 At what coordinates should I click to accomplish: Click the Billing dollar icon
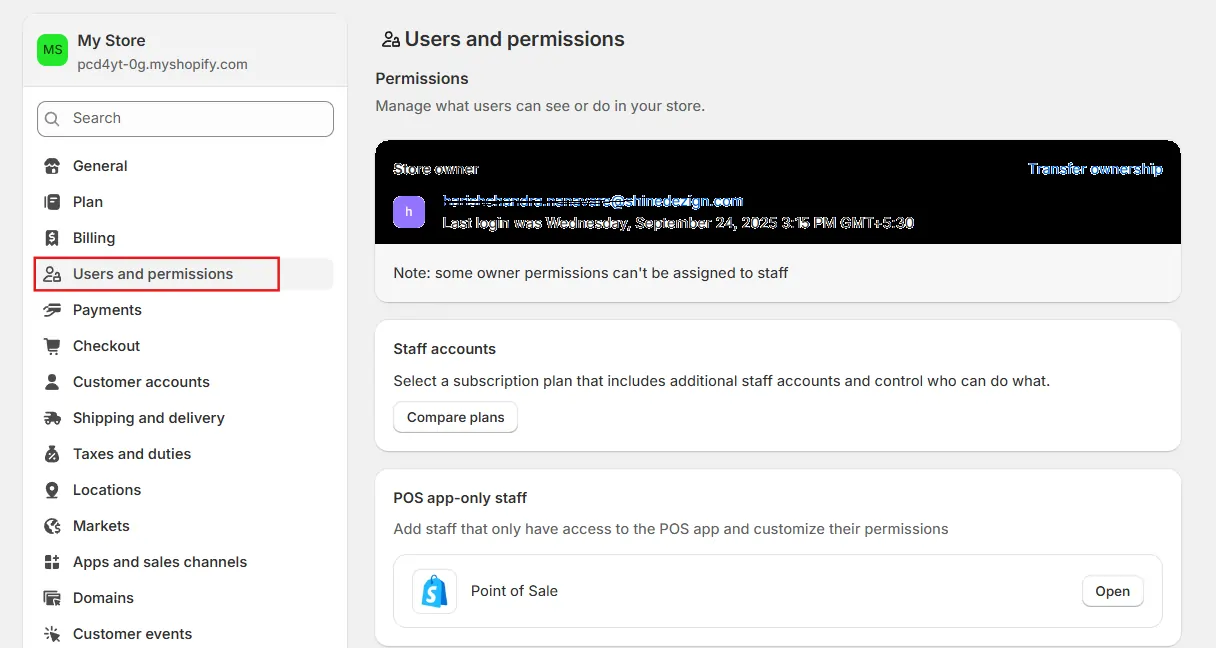(52, 238)
